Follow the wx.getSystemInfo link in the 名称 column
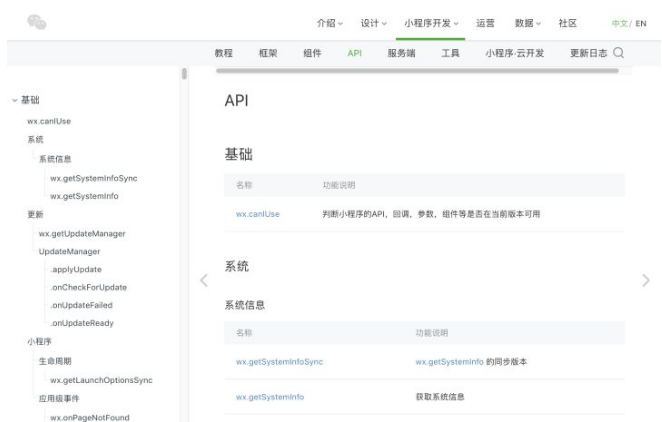Viewport: 662px width, 422px height. (x=270, y=397)
